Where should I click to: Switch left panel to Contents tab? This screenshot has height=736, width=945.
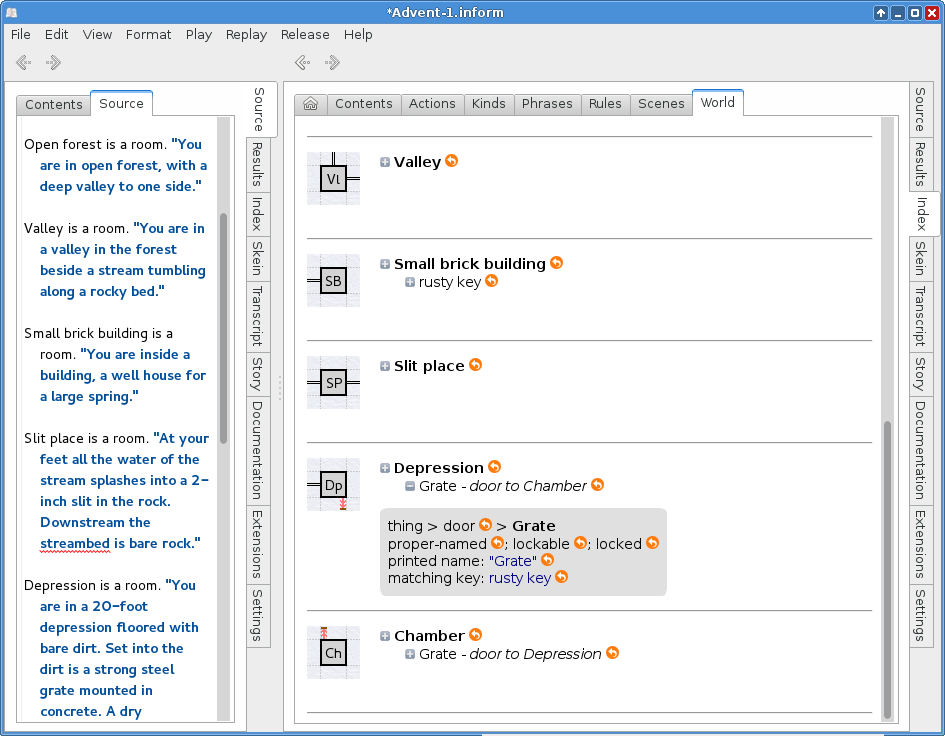[x=54, y=104]
